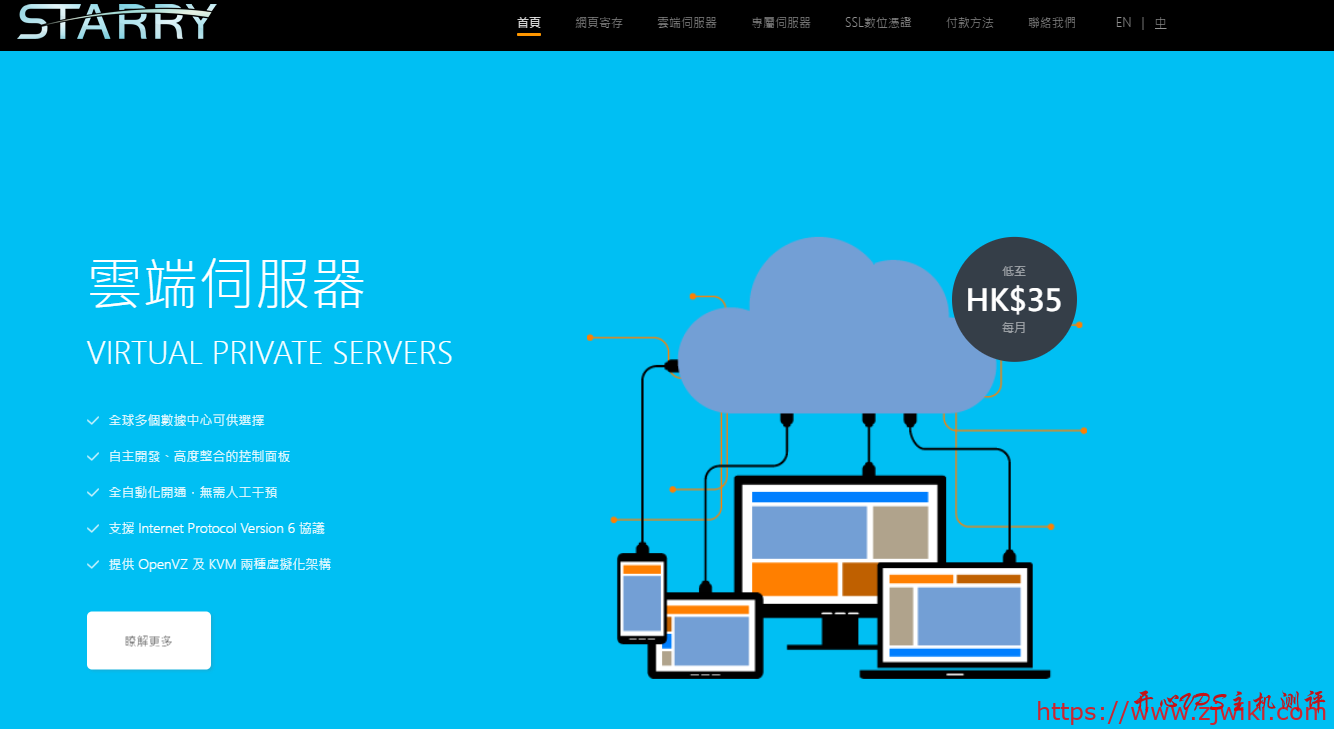
Task: Click the HK$35 price badge
Action: tap(1013, 299)
